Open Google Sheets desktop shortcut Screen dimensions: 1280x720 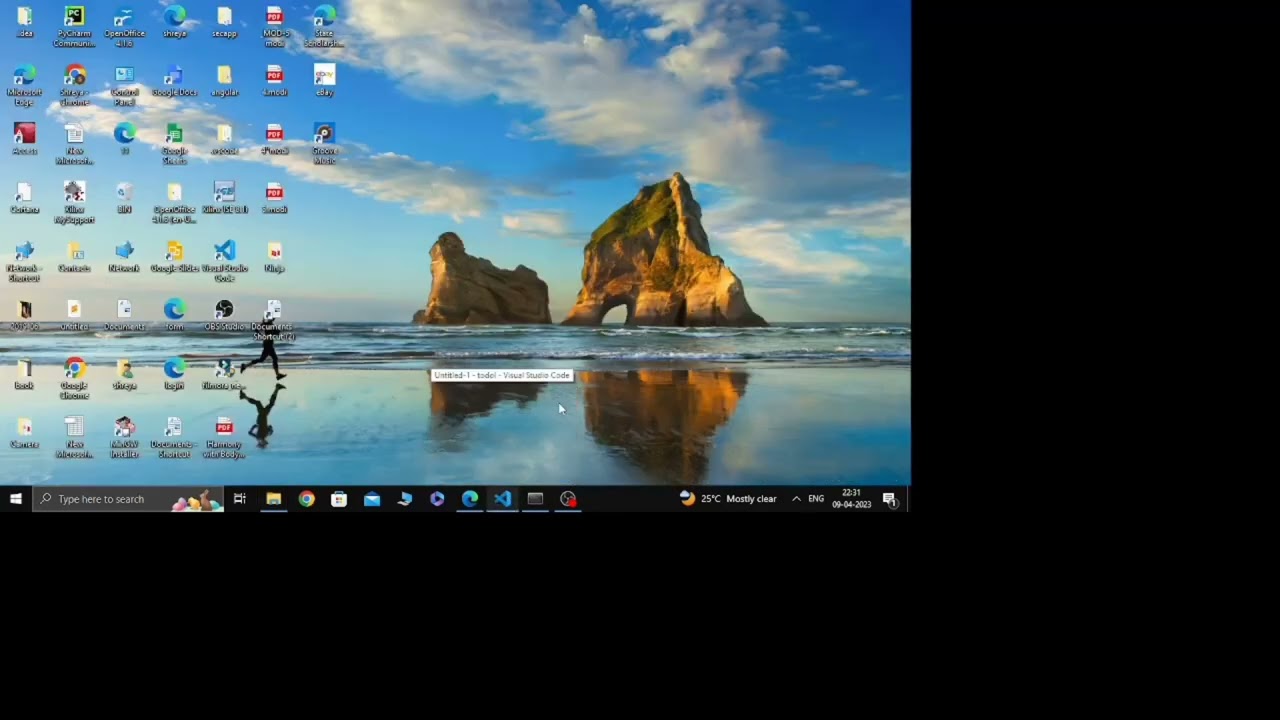coord(174,144)
